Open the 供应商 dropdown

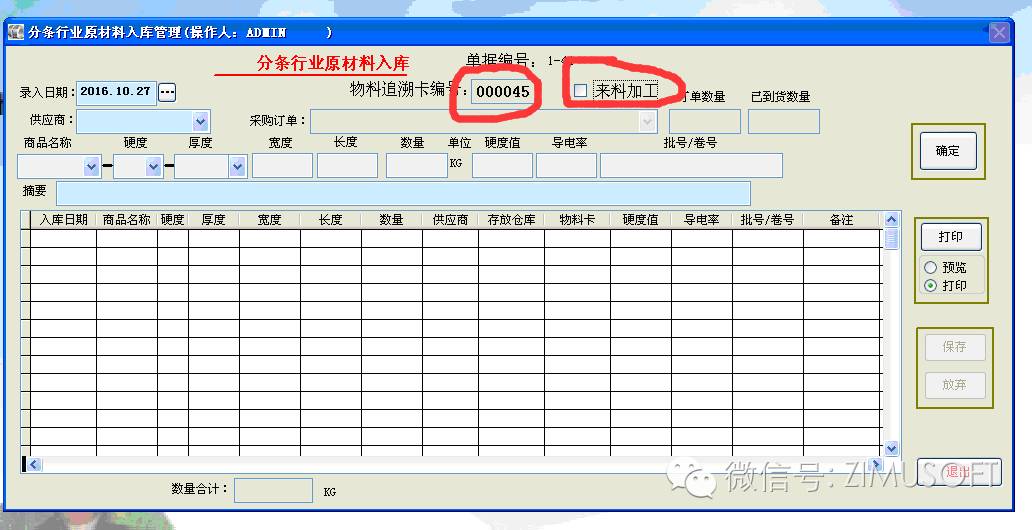200,121
